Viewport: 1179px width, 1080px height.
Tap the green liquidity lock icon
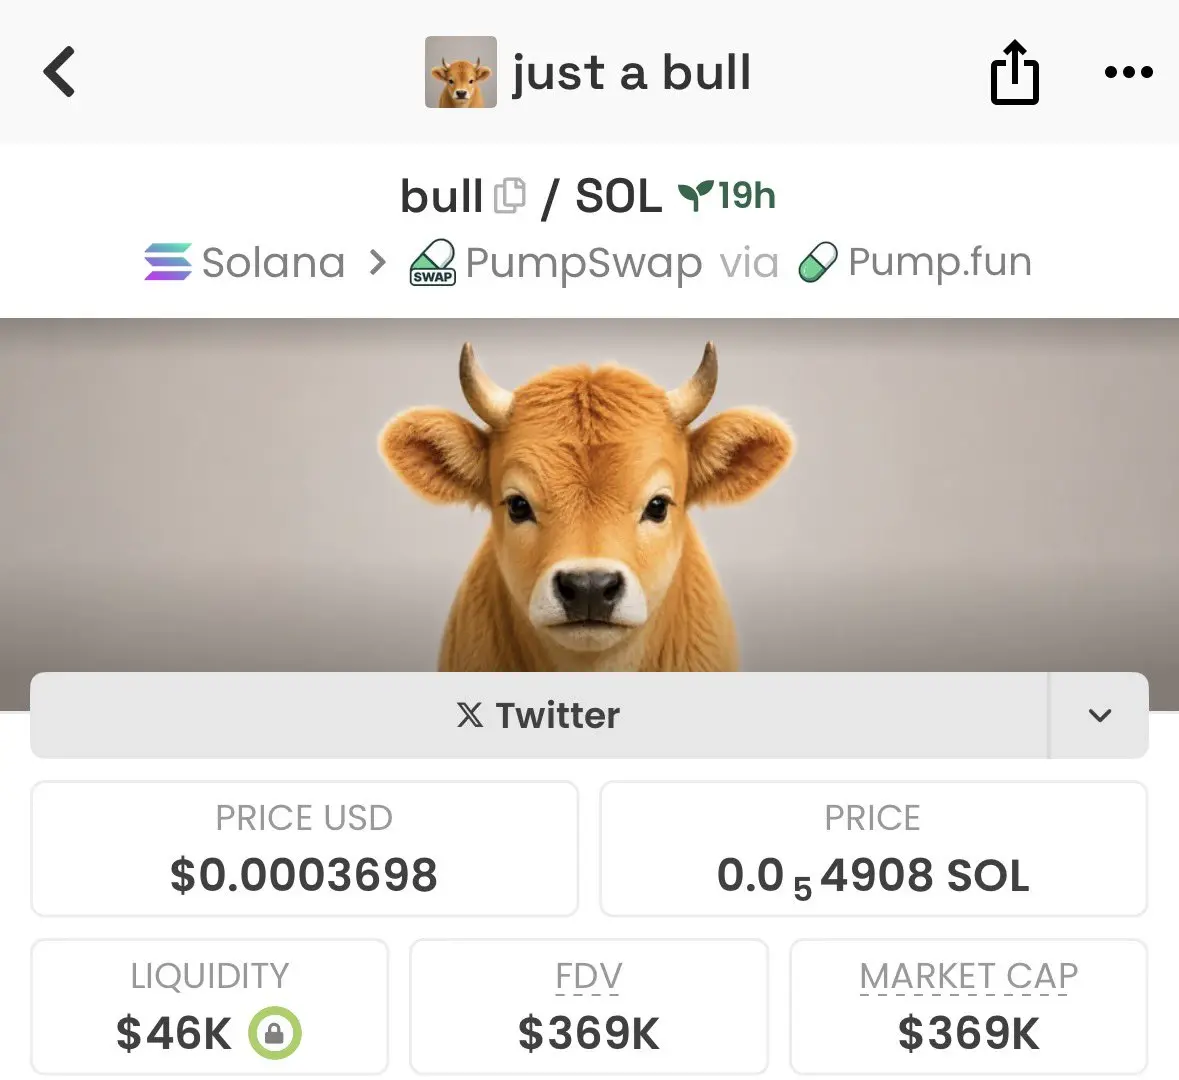tap(274, 1033)
